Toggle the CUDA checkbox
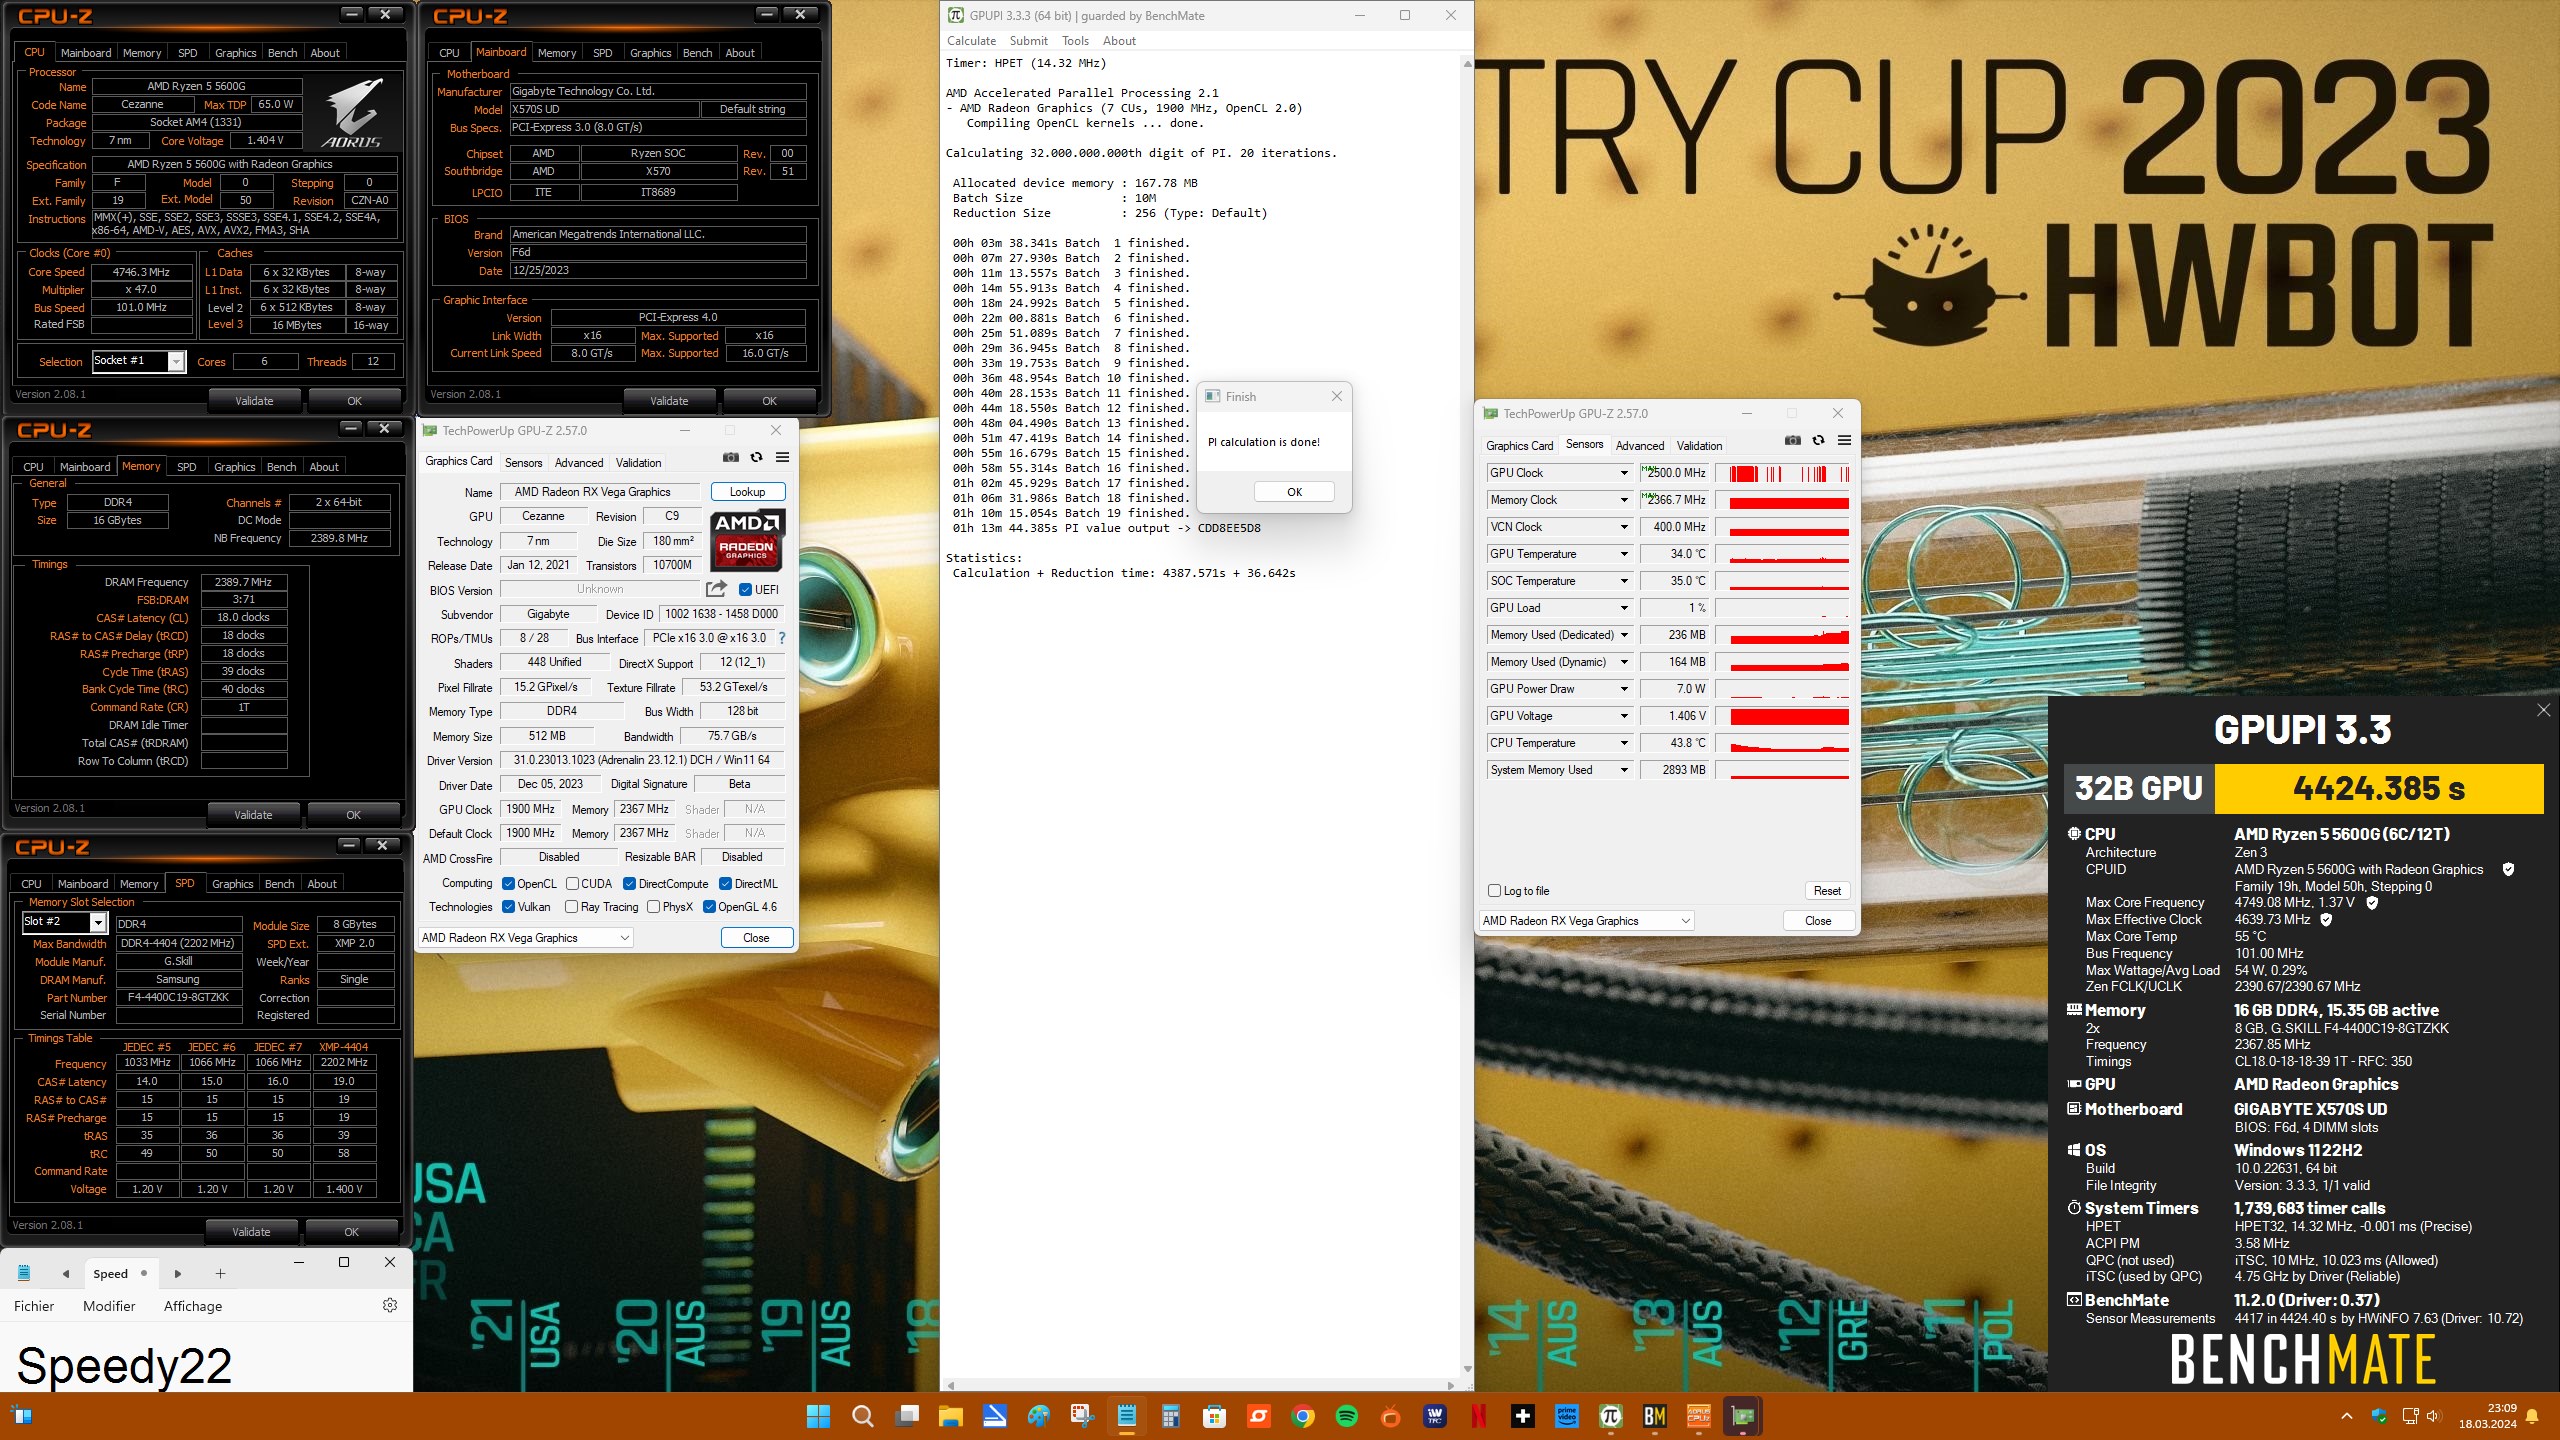This screenshot has width=2560, height=1440. 573,884
